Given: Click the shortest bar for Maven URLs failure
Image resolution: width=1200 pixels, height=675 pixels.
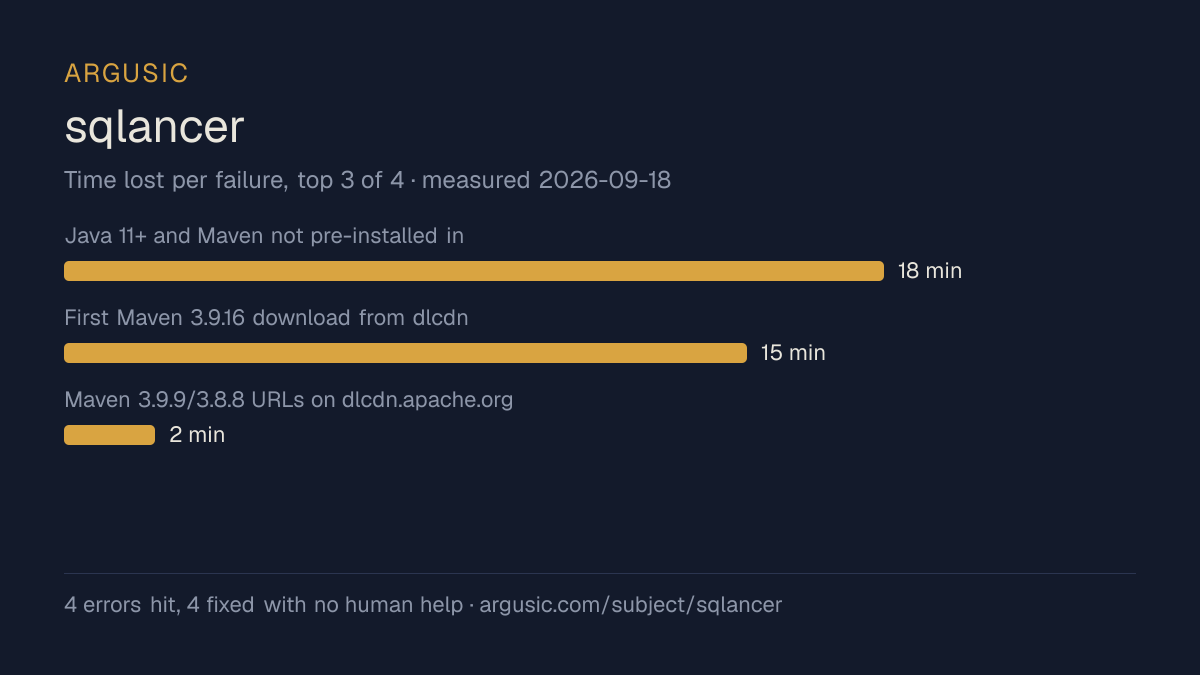Looking at the screenshot, I should point(109,435).
